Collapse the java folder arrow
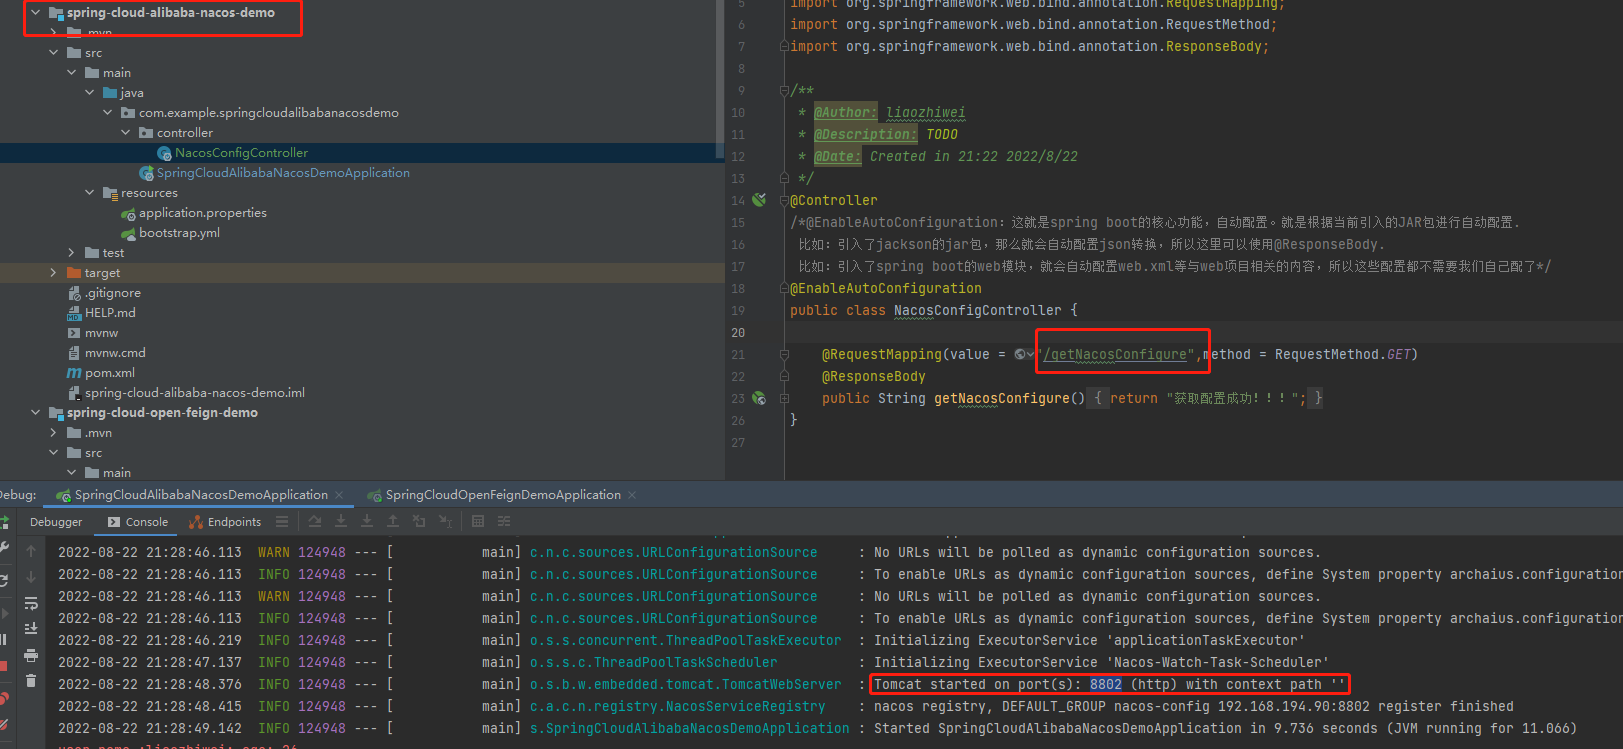The height and width of the screenshot is (749, 1623). [x=90, y=93]
